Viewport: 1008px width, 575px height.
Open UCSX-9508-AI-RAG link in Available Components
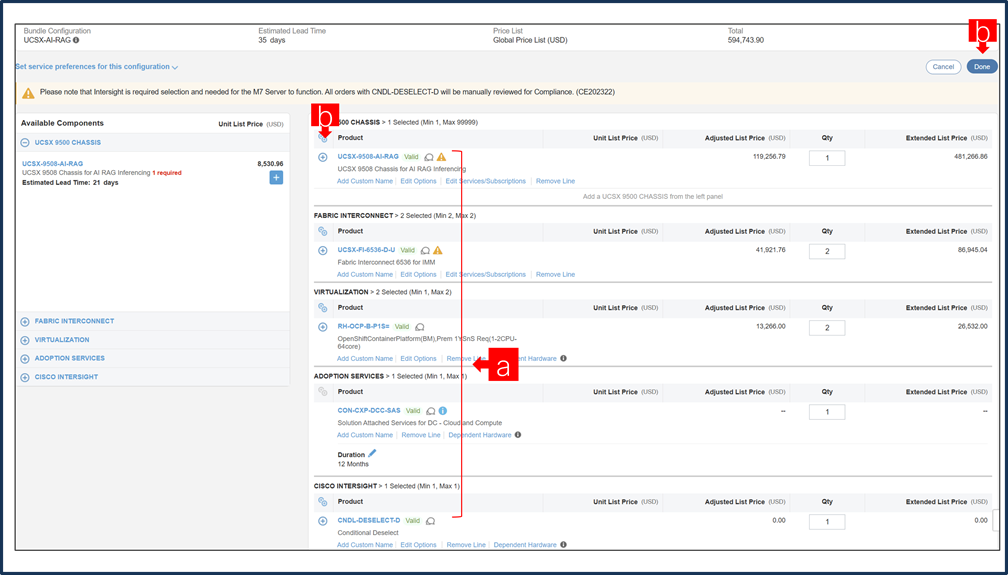(53, 164)
